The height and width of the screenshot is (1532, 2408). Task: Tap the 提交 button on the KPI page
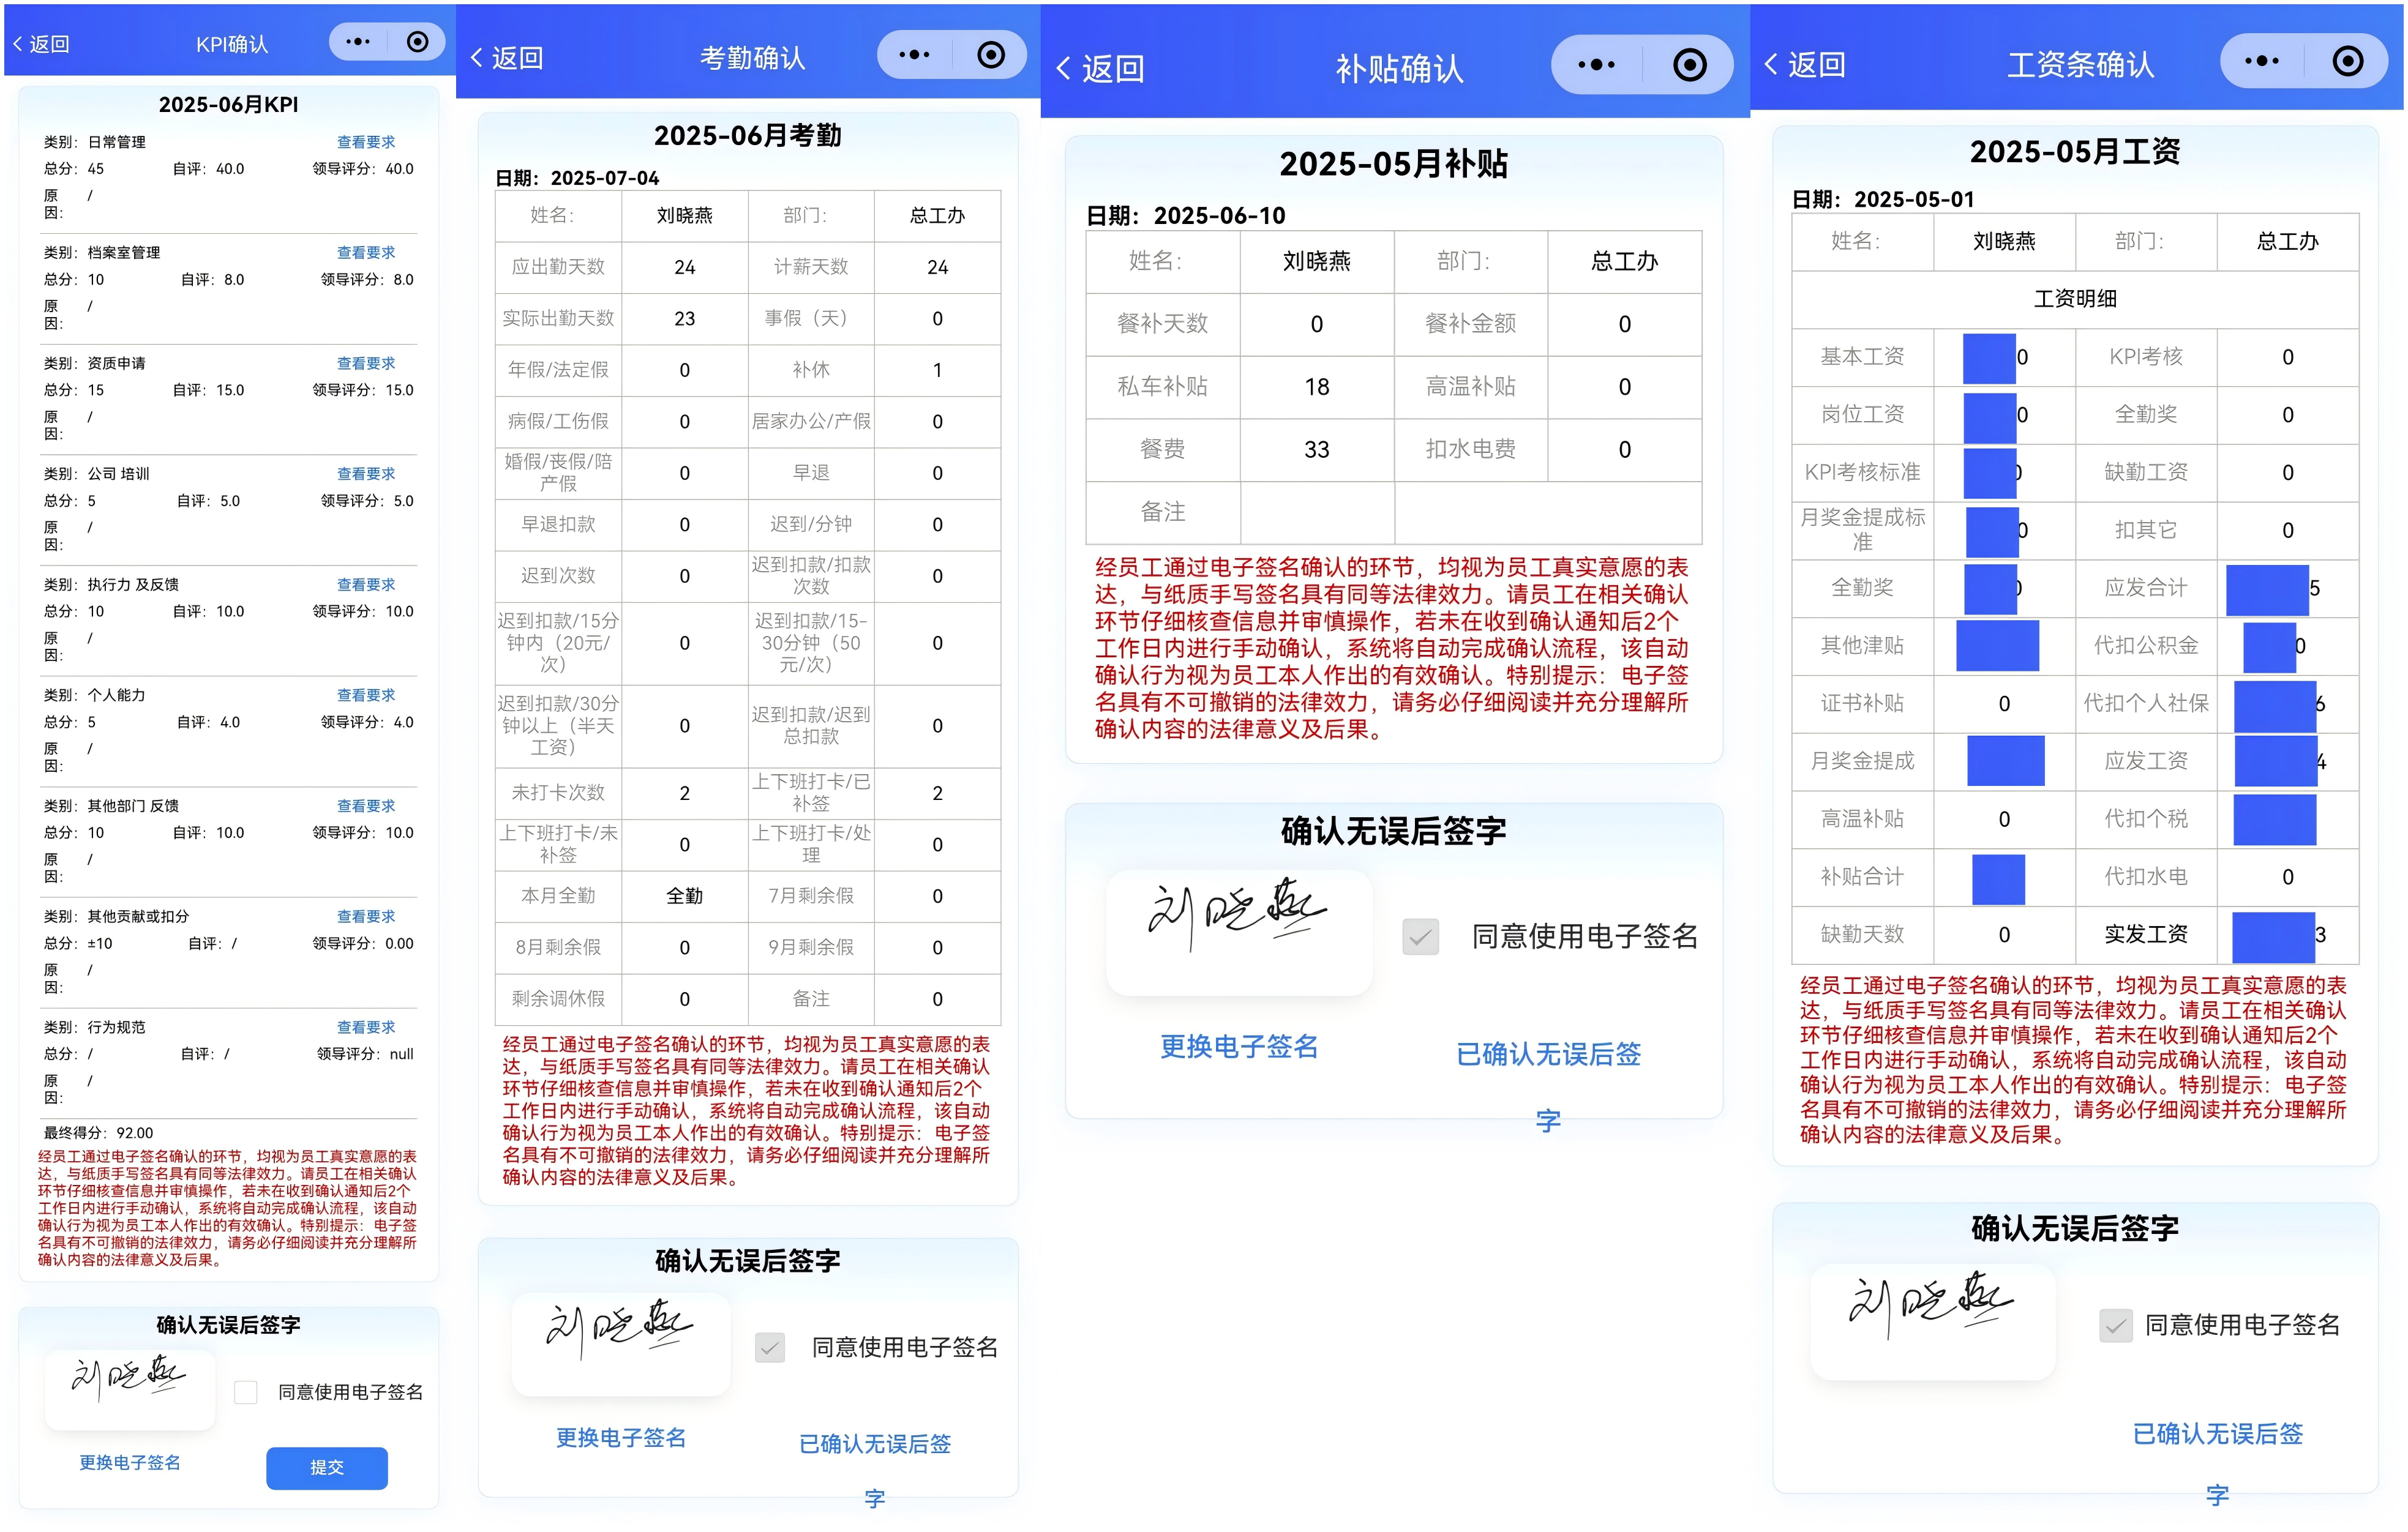coord(327,1468)
